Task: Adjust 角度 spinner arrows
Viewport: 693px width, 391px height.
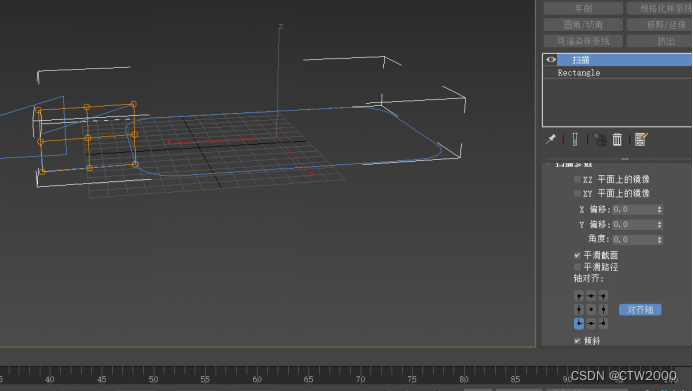Action: [659, 239]
